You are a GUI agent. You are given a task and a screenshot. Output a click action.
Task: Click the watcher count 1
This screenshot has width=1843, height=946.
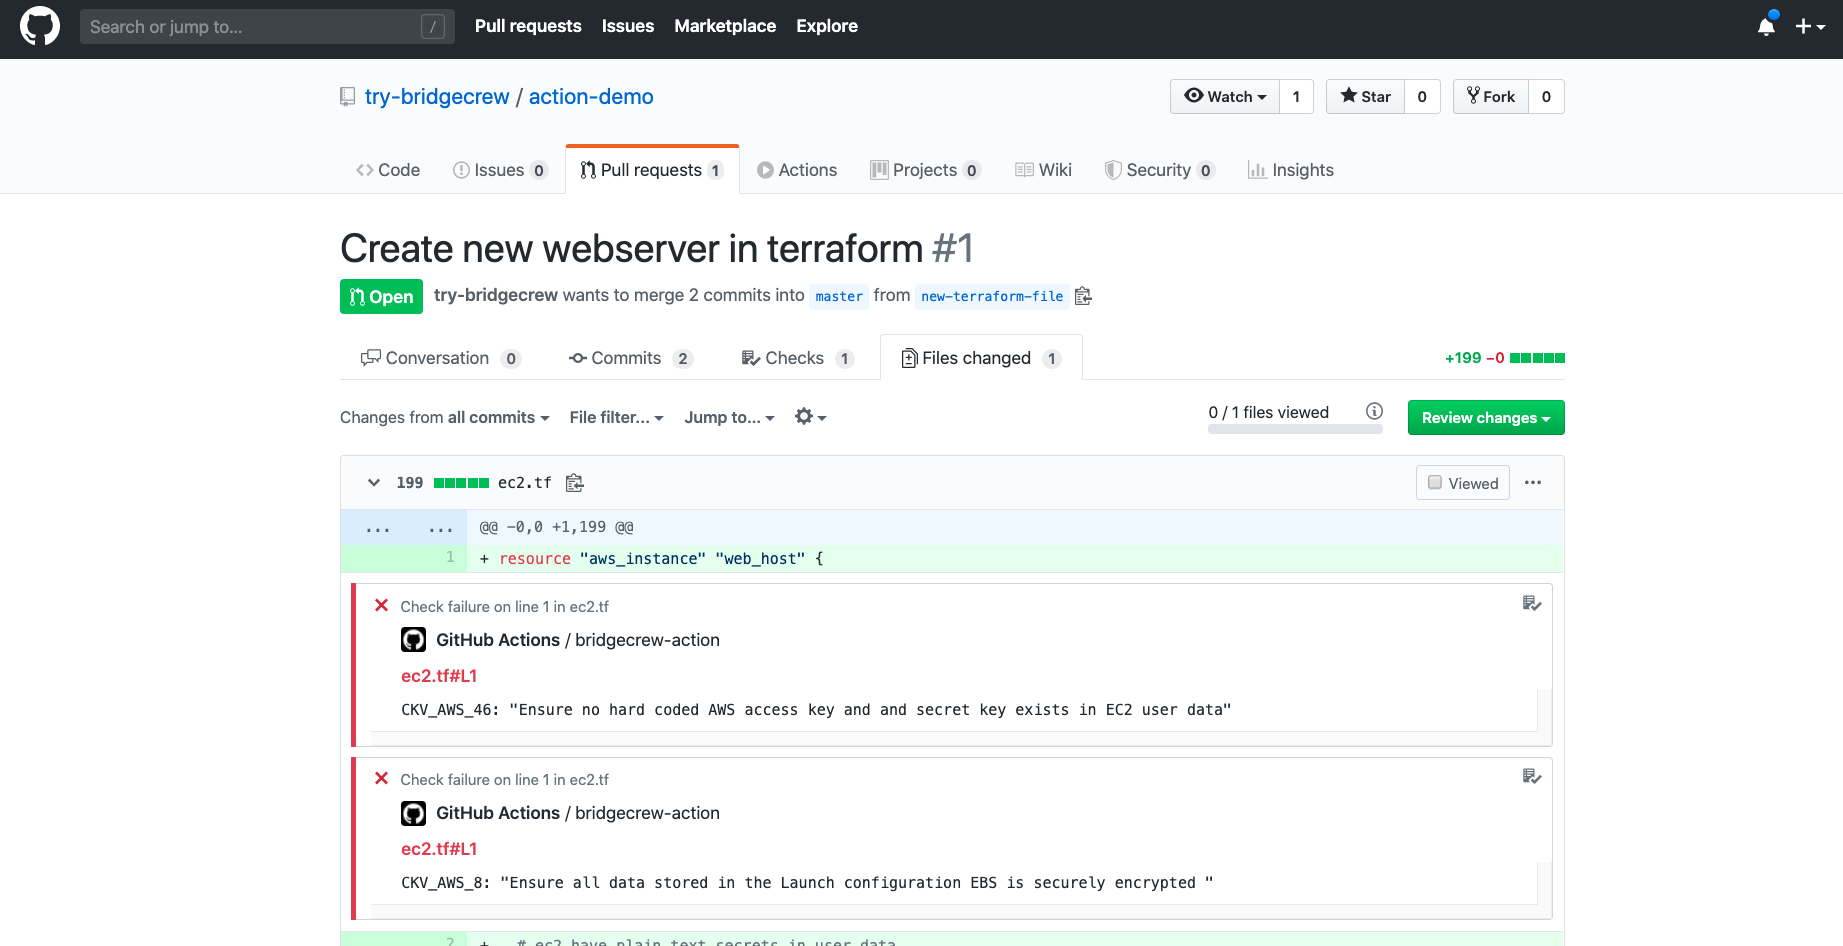coord(1296,97)
